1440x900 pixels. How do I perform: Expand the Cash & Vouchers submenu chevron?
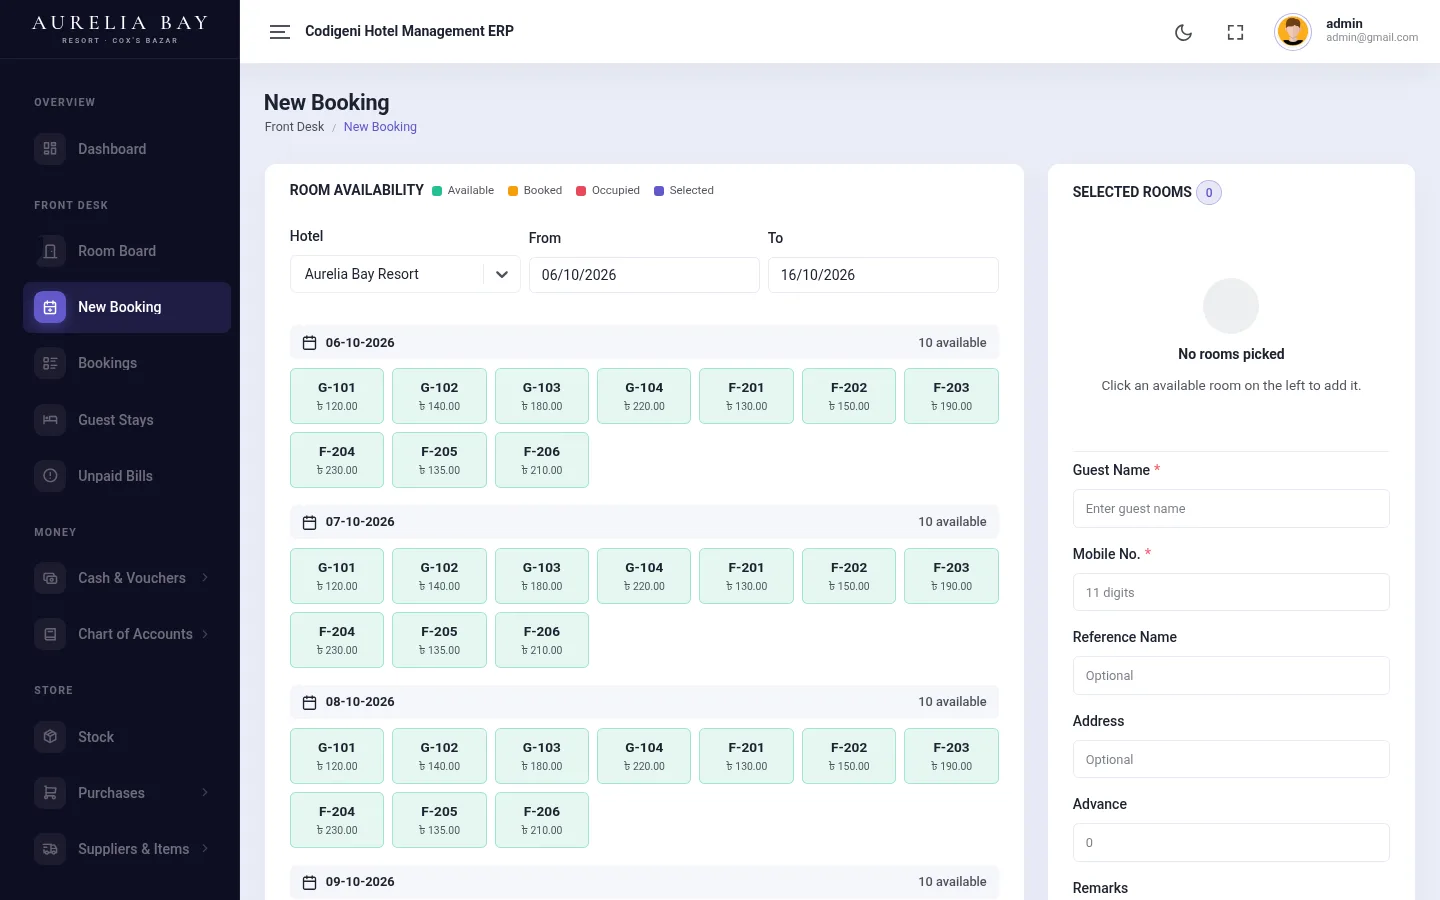[x=205, y=578]
